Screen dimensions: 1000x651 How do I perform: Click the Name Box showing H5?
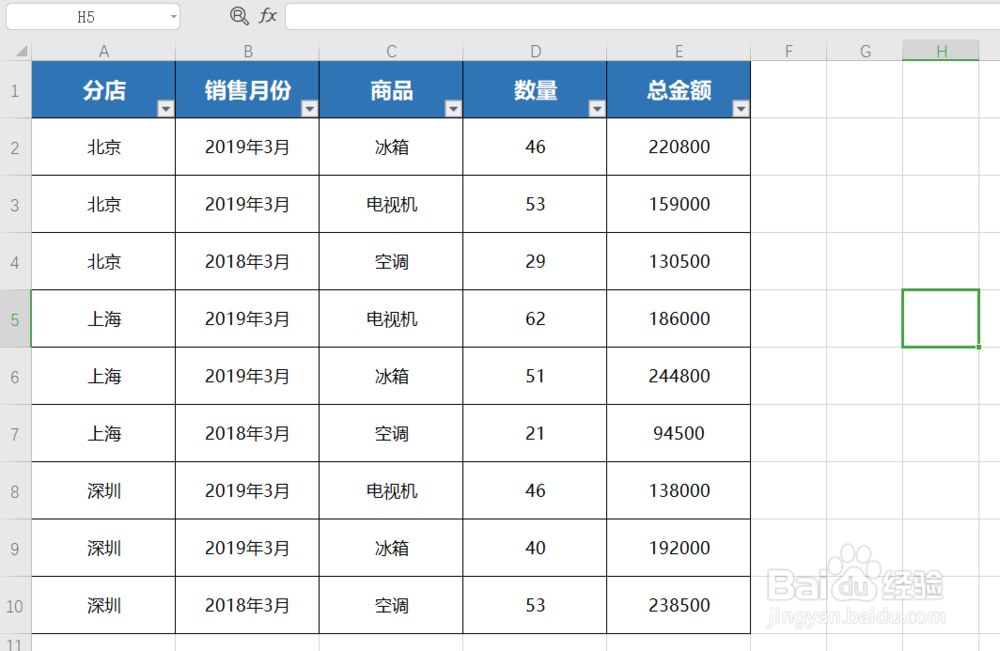point(86,17)
